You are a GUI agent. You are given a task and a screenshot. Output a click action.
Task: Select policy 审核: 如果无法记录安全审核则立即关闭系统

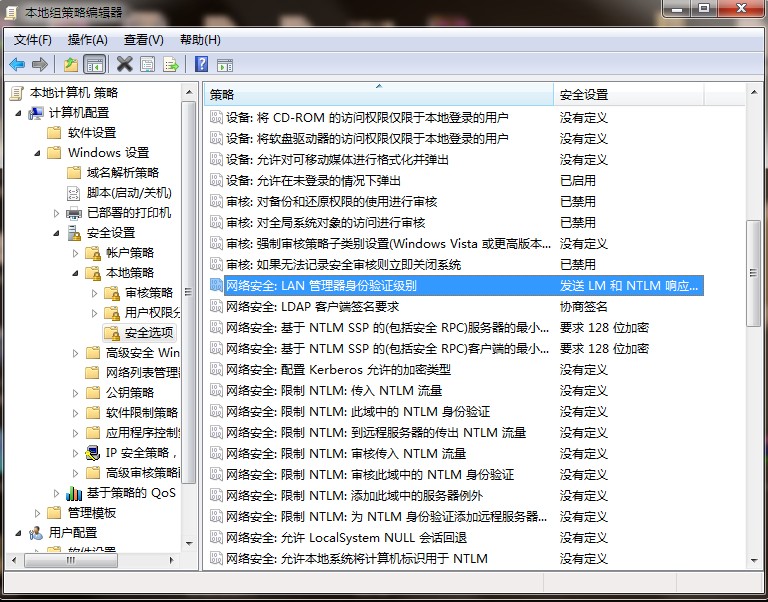pyautogui.click(x=343, y=265)
